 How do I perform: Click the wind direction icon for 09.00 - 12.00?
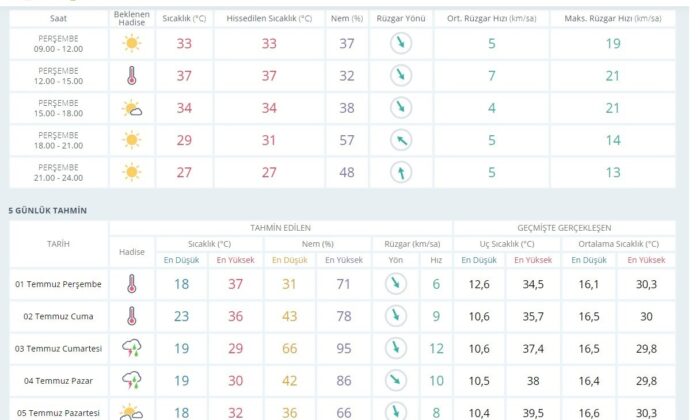[399, 43]
